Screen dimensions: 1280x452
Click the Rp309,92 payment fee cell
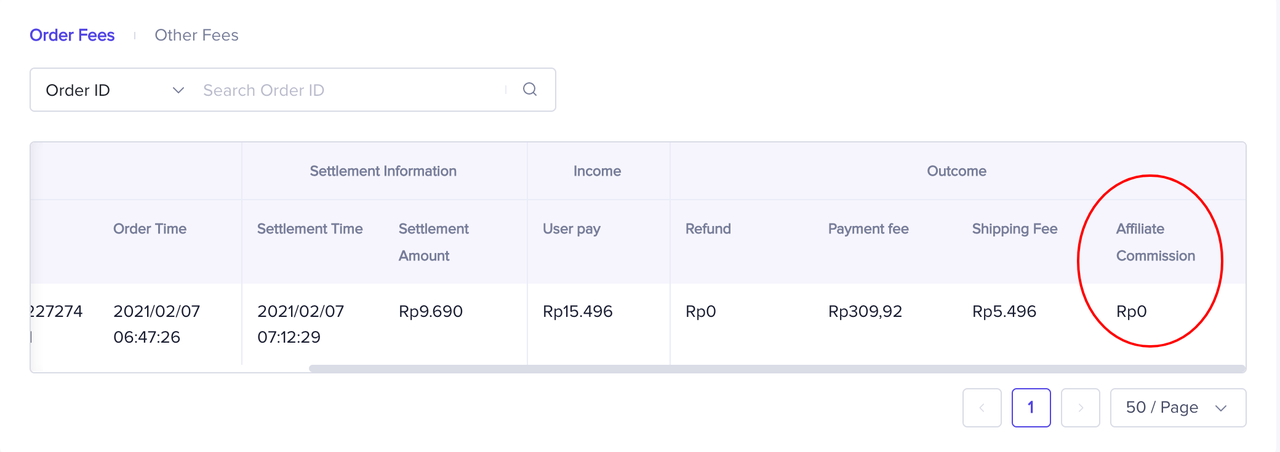[x=865, y=312]
